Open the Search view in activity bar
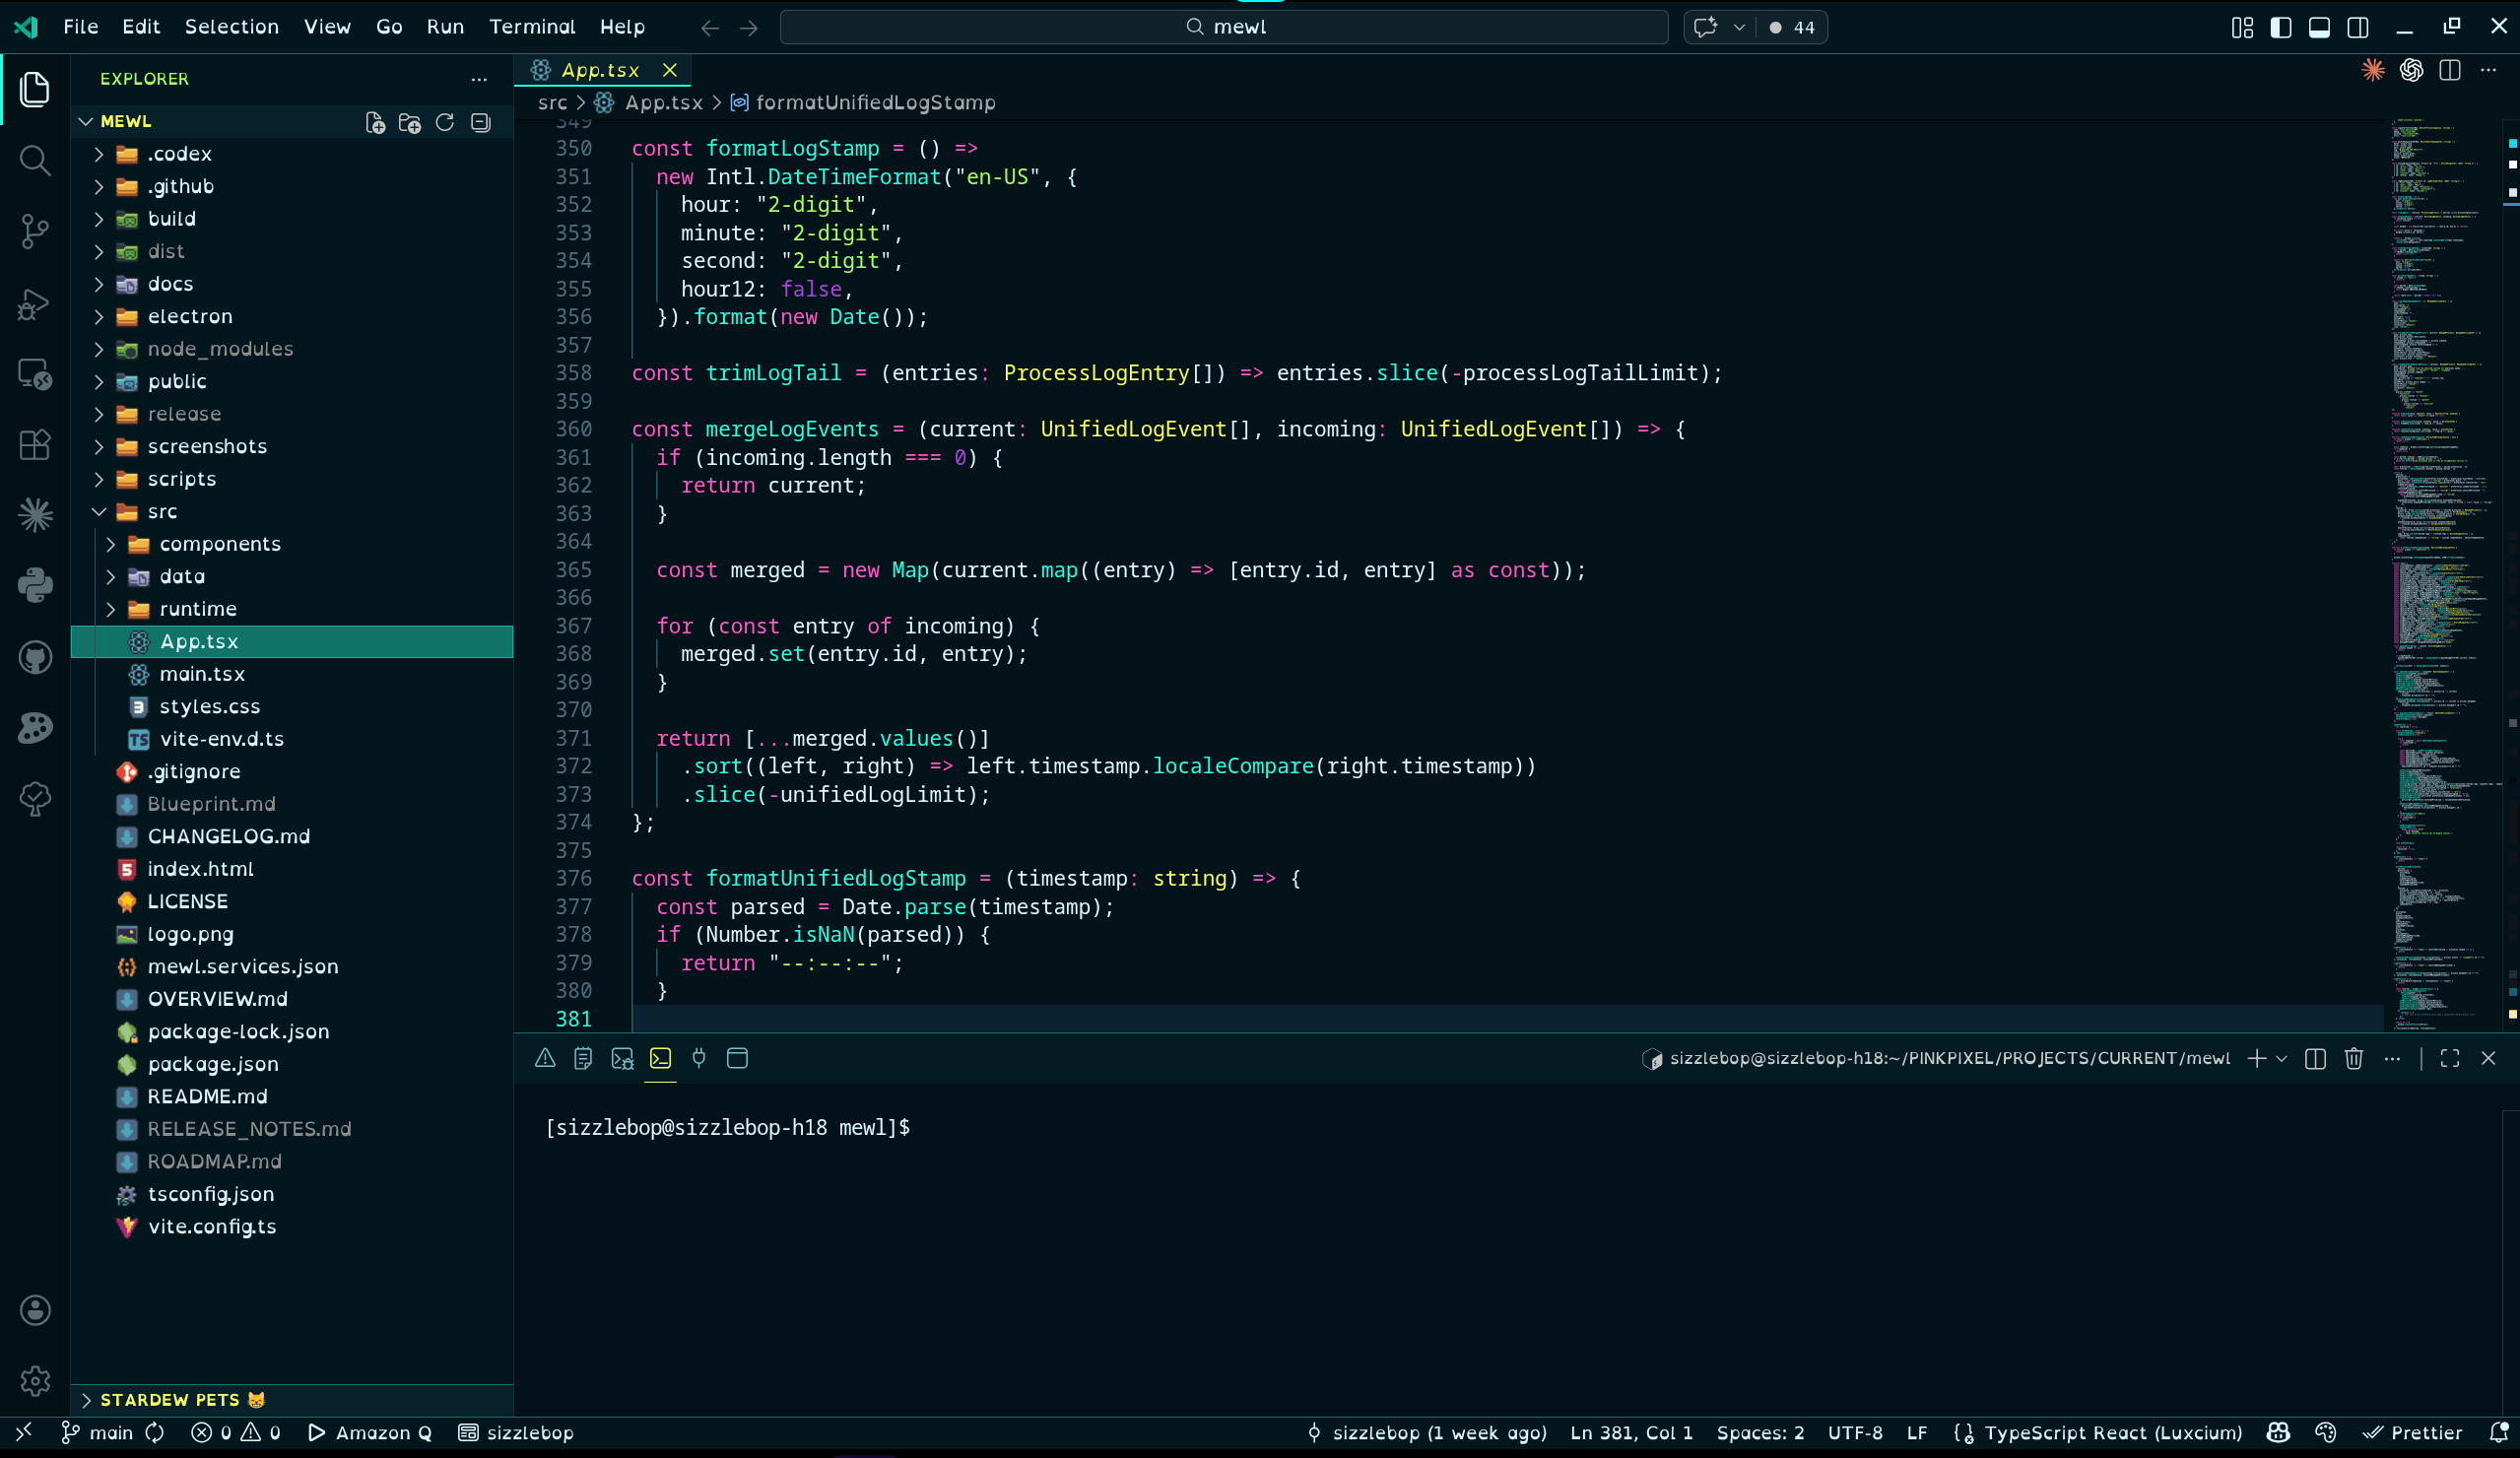Viewport: 2520px width, 1458px height. pos(35,160)
